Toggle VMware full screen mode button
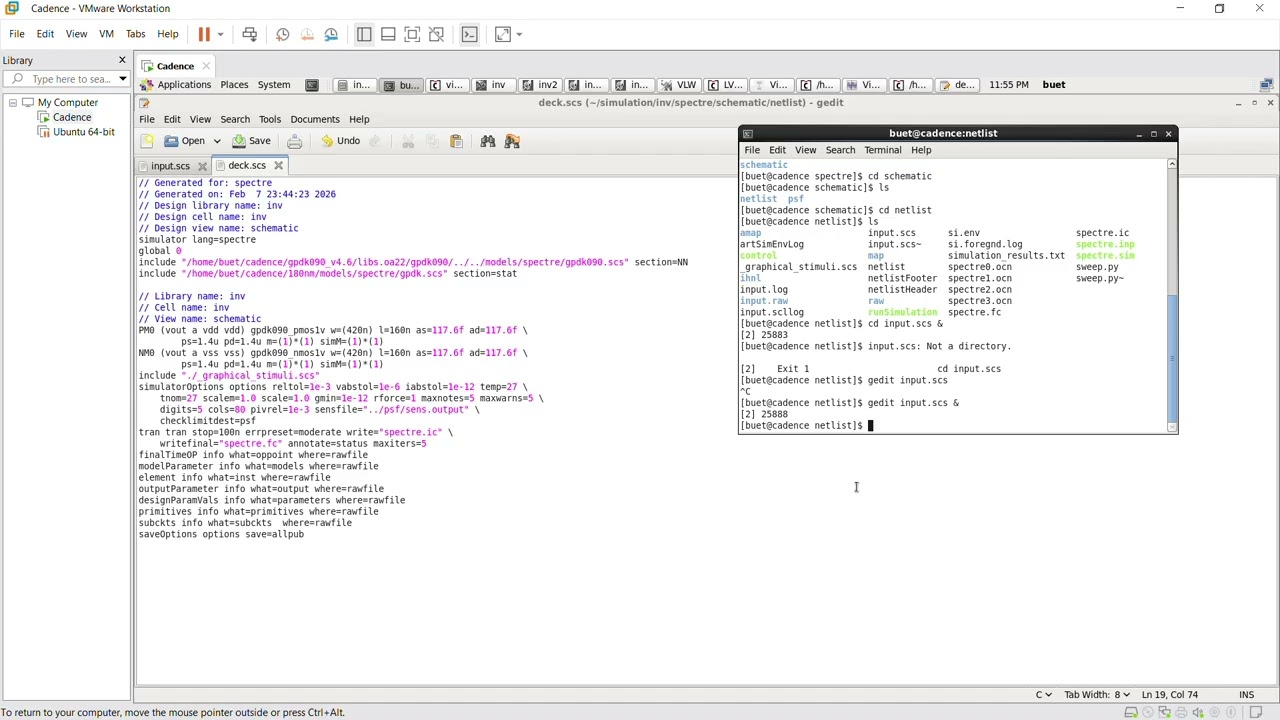Screen dimensions: 1280x720 coord(412,34)
